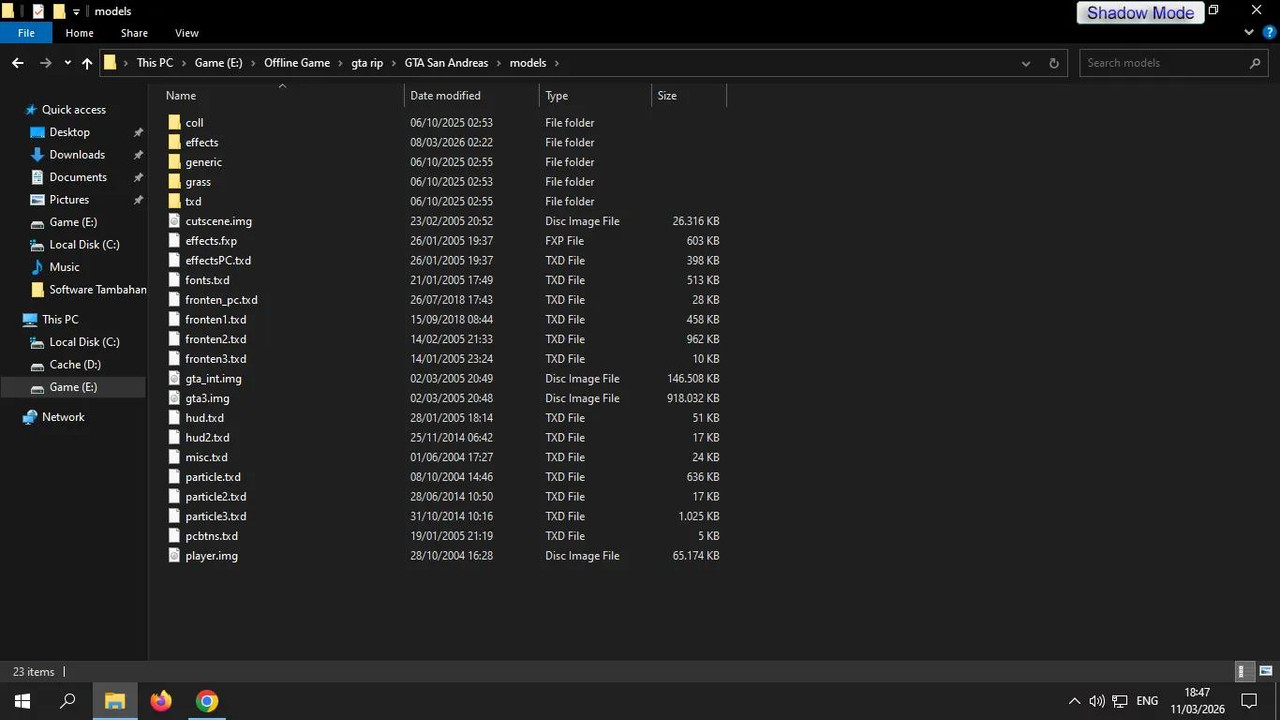Open the Share ribbon tab
This screenshot has height=720, width=1280.
coord(134,33)
